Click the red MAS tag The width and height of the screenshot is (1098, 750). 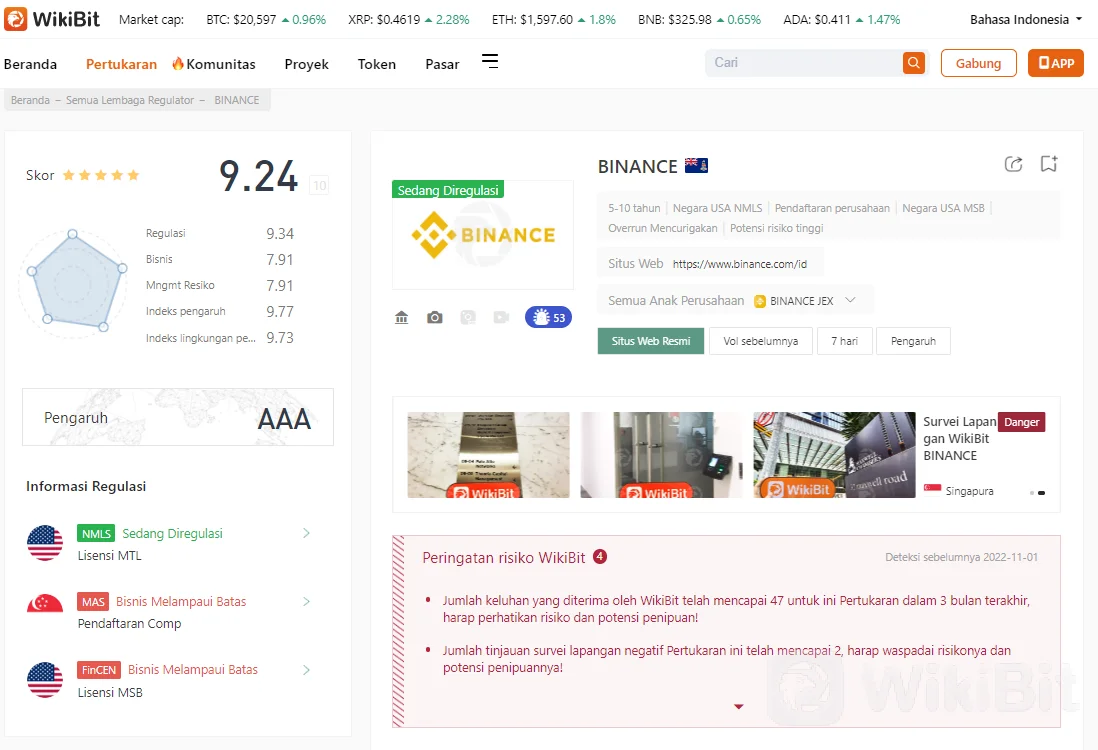coord(92,602)
